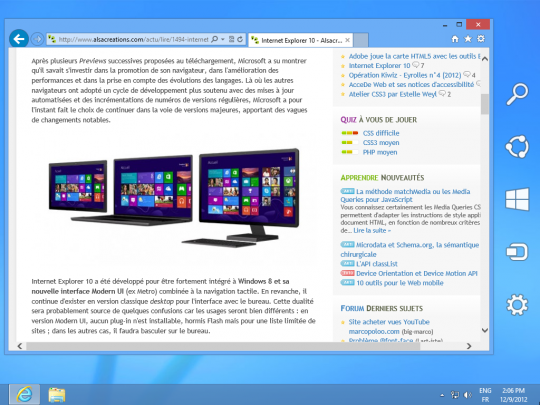Open the address bar autocomplete dropdown arrow

223,39
